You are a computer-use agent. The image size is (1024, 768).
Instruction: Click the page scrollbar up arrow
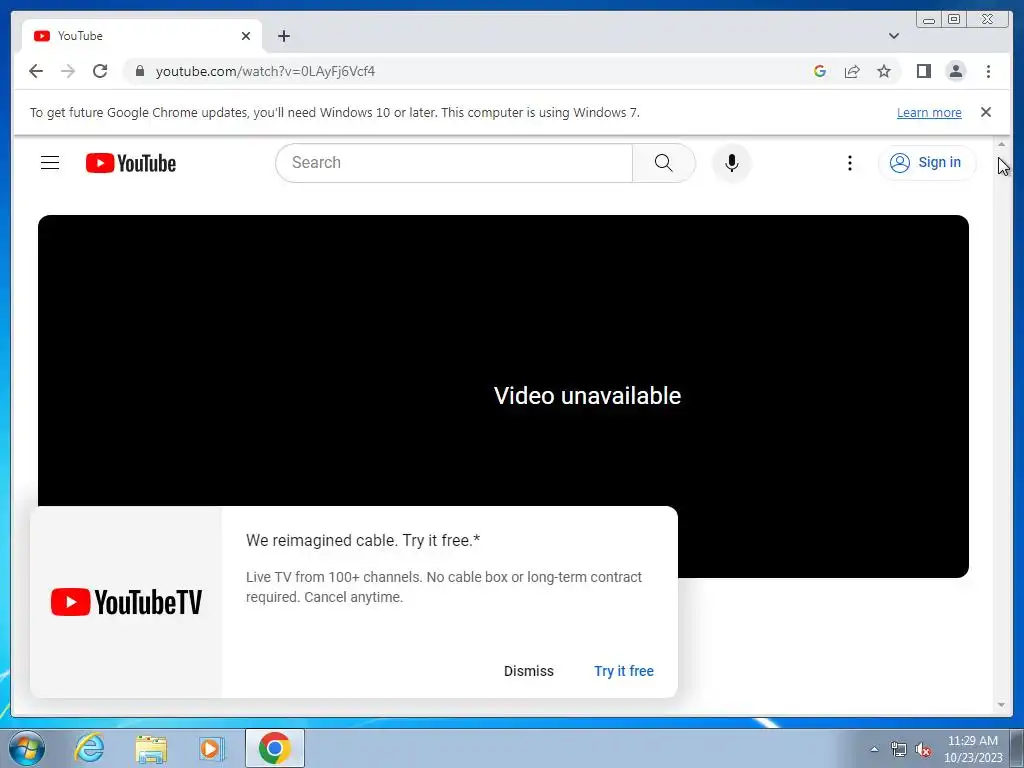point(1001,144)
